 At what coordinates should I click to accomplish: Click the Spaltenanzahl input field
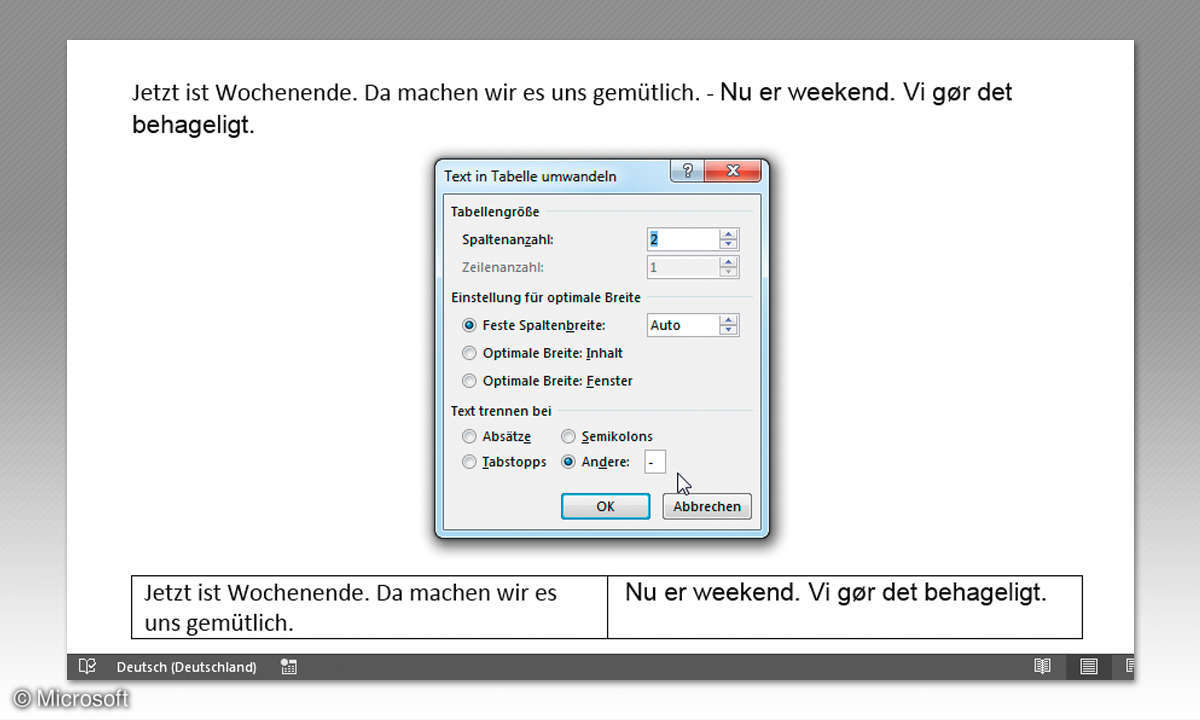(683, 240)
